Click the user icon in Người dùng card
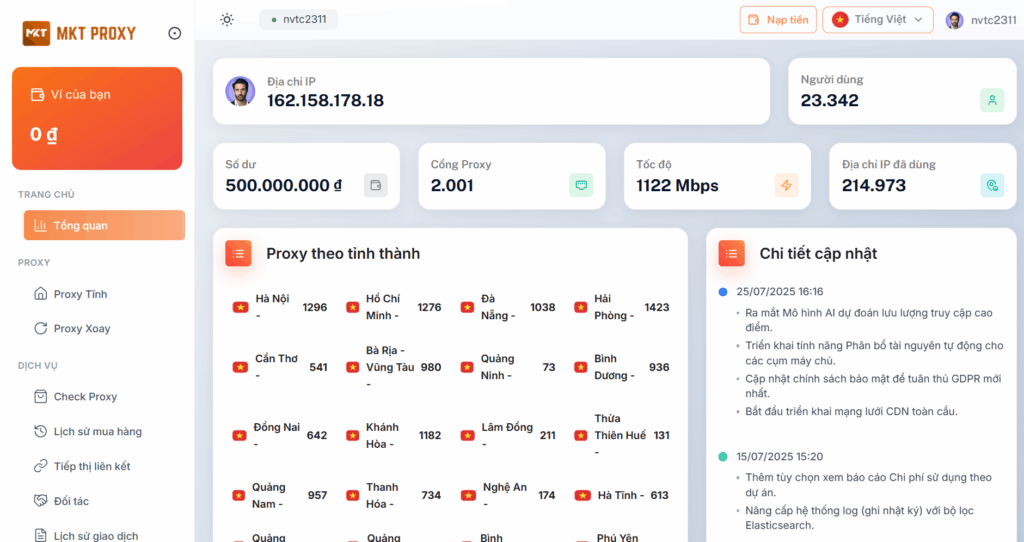The height and width of the screenshot is (542, 1024). 992,100
